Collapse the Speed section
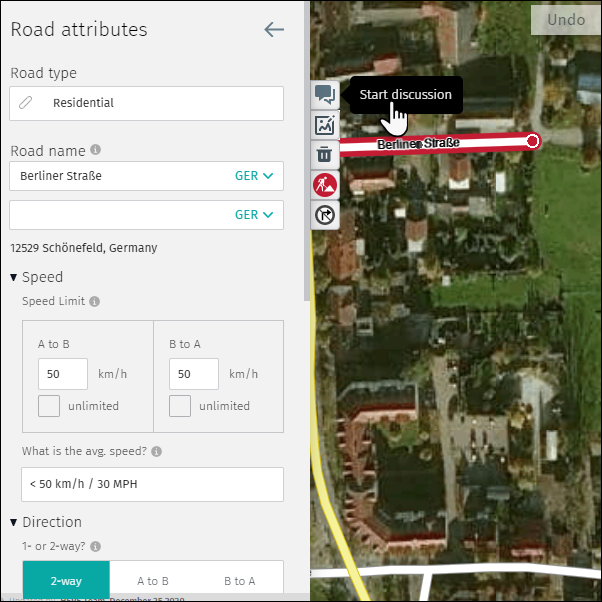The image size is (602, 602). [13, 277]
